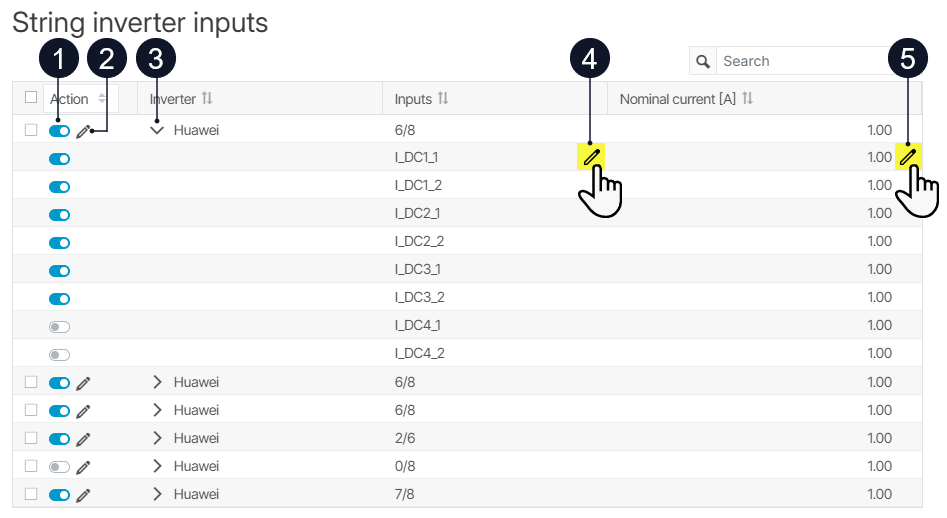
Task: Sort table by Inputs column
Action: [x=443, y=98]
